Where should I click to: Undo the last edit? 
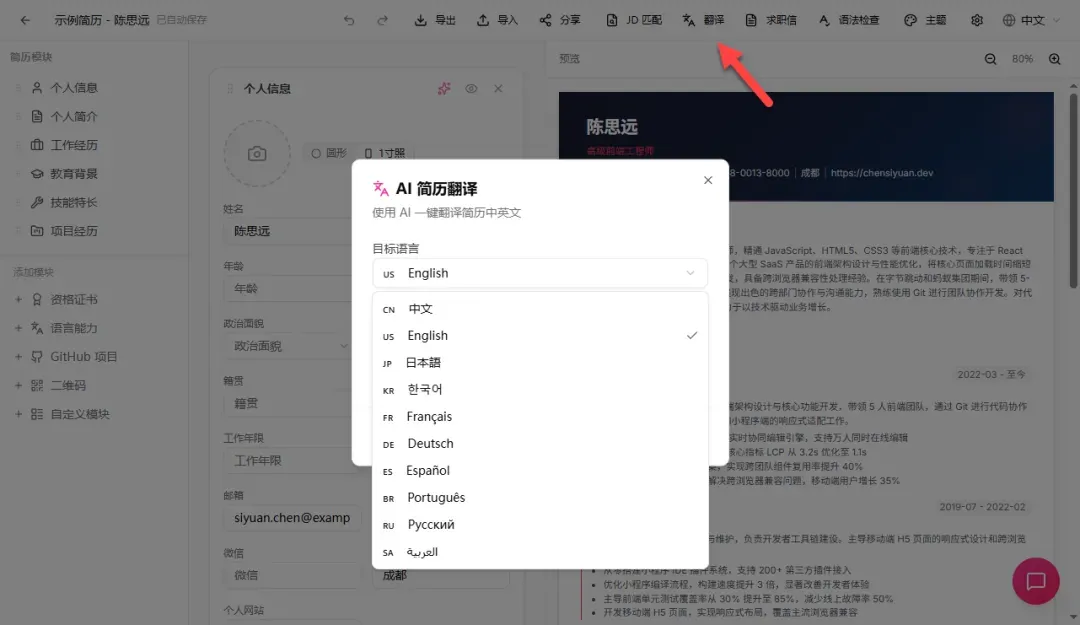[349, 20]
